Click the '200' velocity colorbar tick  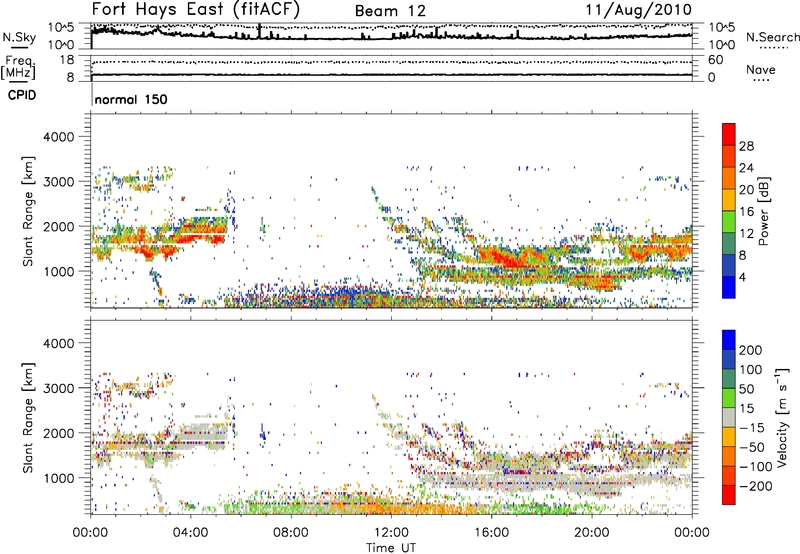pyautogui.click(x=750, y=350)
